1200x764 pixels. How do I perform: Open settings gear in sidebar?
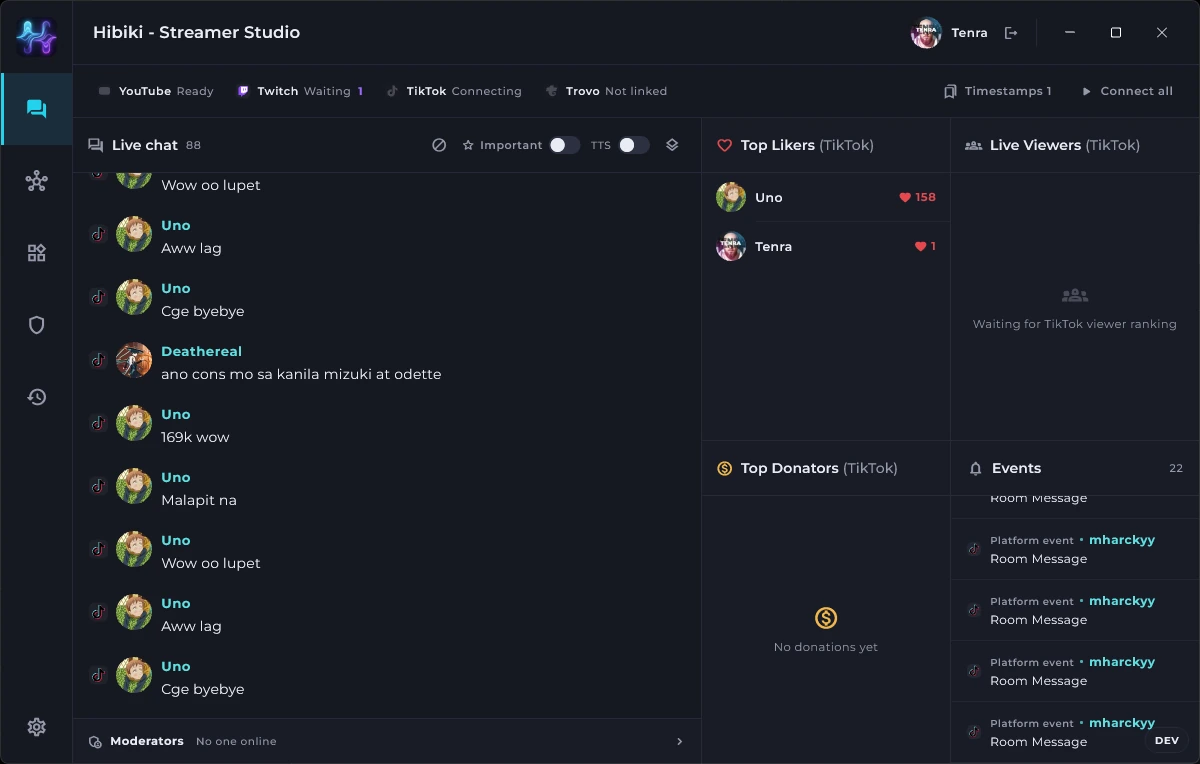coord(37,727)
